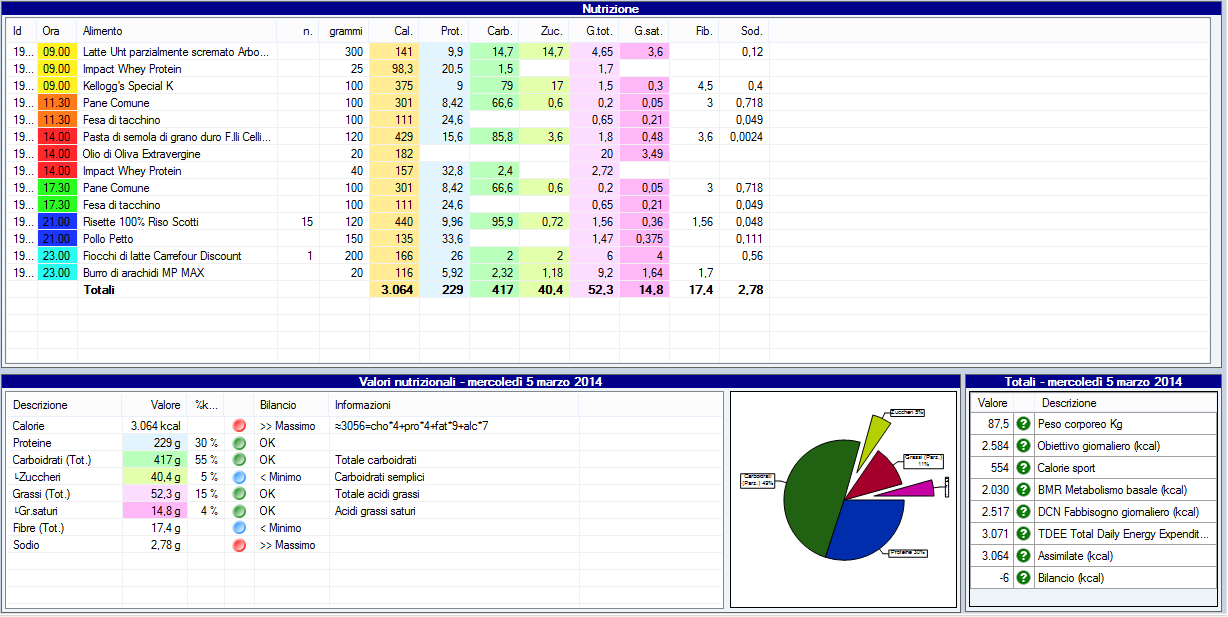Image resolution: width=1228 pixels, height=617 pixels.
Task: Click the red status indicator for Calorie
Action: point(239,426)
